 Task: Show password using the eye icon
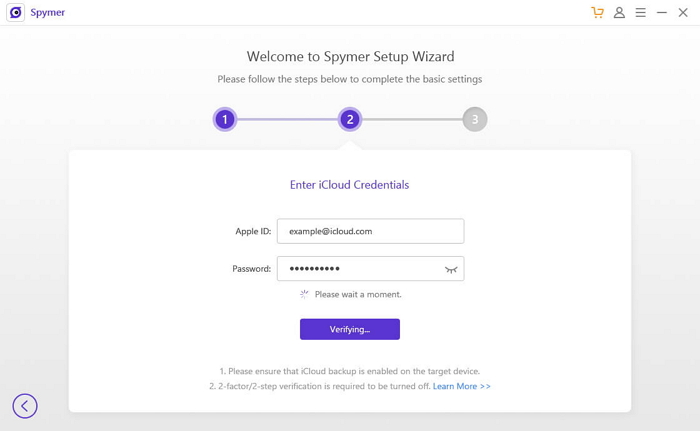coord(451,269)
